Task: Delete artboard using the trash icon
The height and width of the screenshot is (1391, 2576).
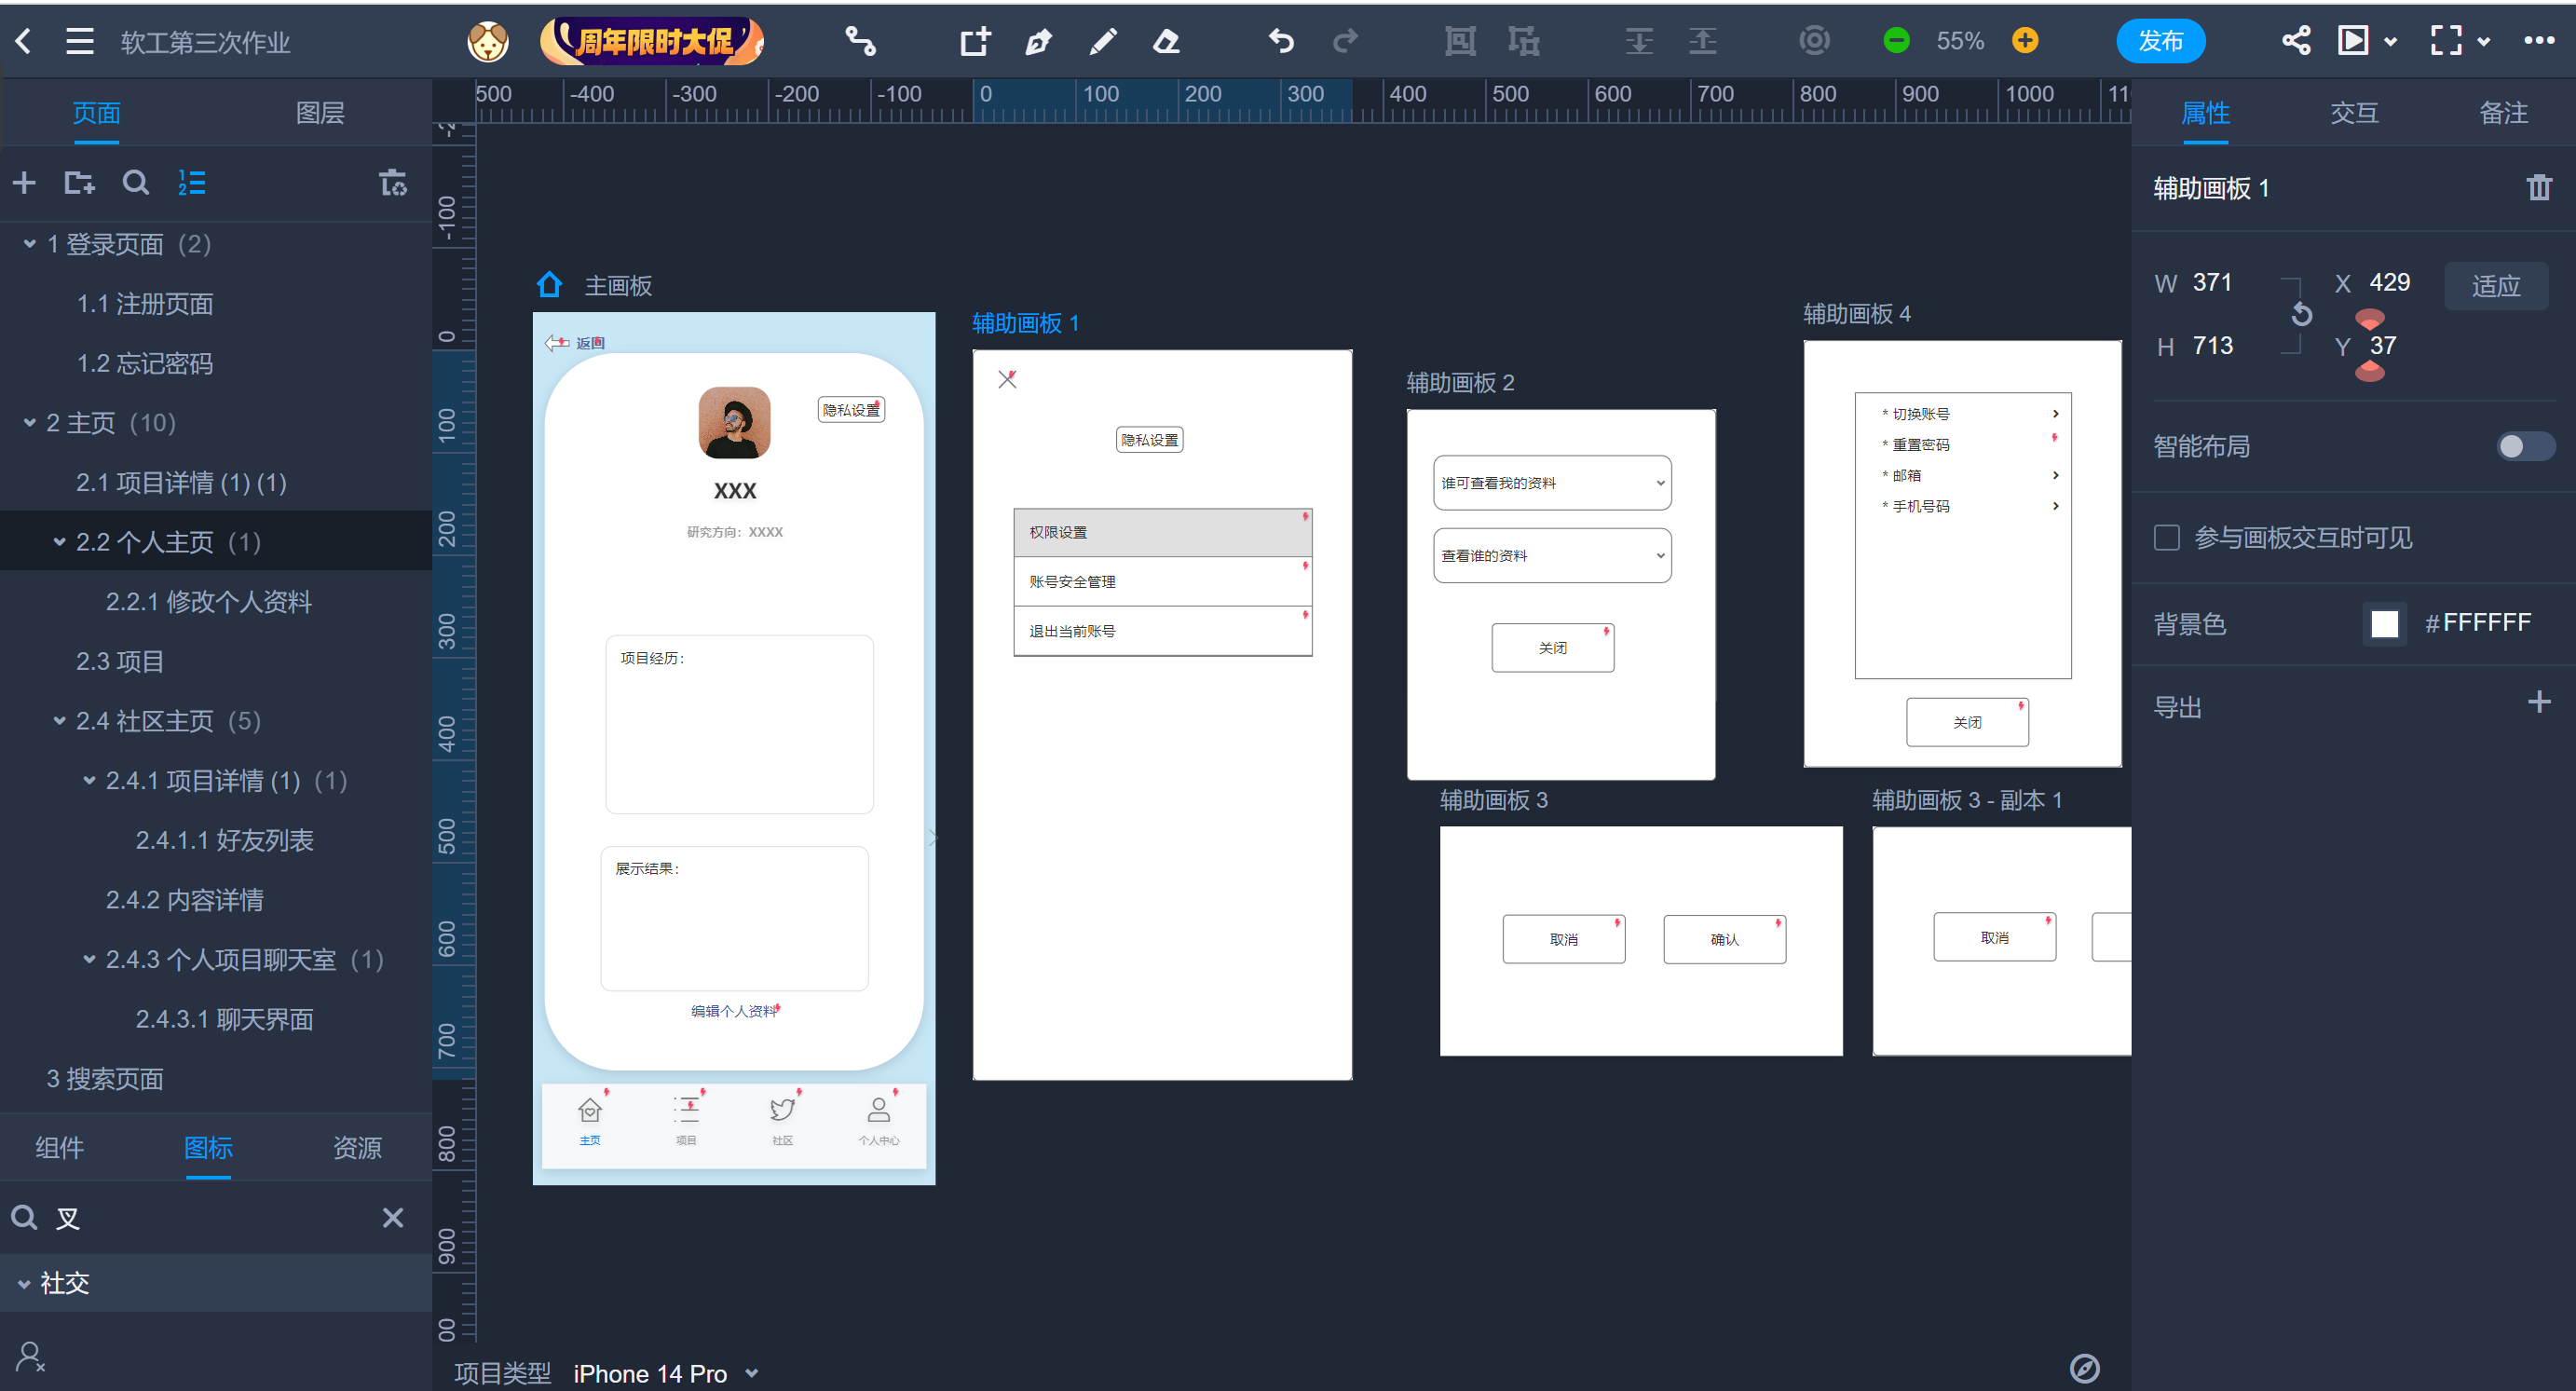Action: point(2538,188)
